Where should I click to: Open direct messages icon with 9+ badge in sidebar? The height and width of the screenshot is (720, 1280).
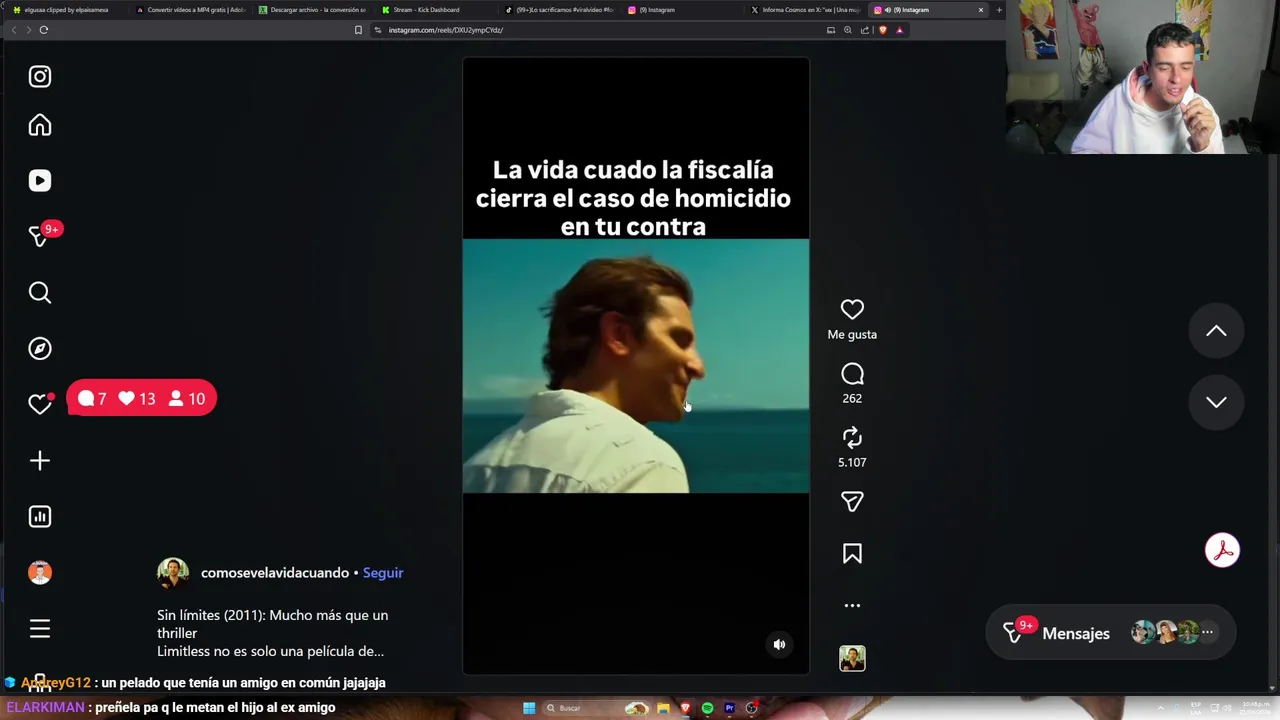pyautogui.click(x=40, y=236)
